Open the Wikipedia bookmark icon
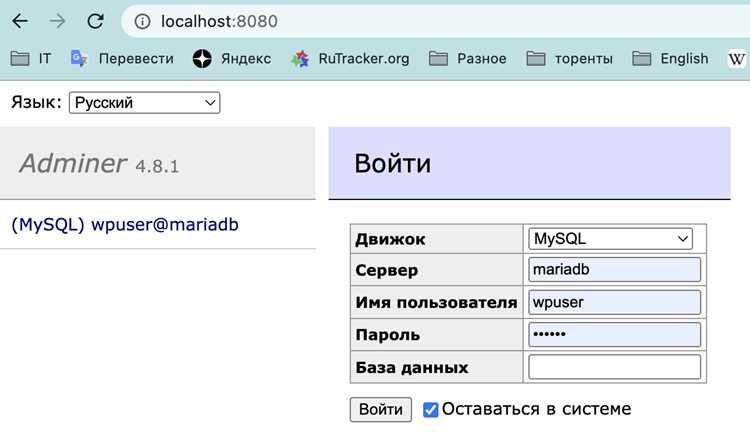The width and height of the screenshot is (750, 434). (x=736, y=59)
